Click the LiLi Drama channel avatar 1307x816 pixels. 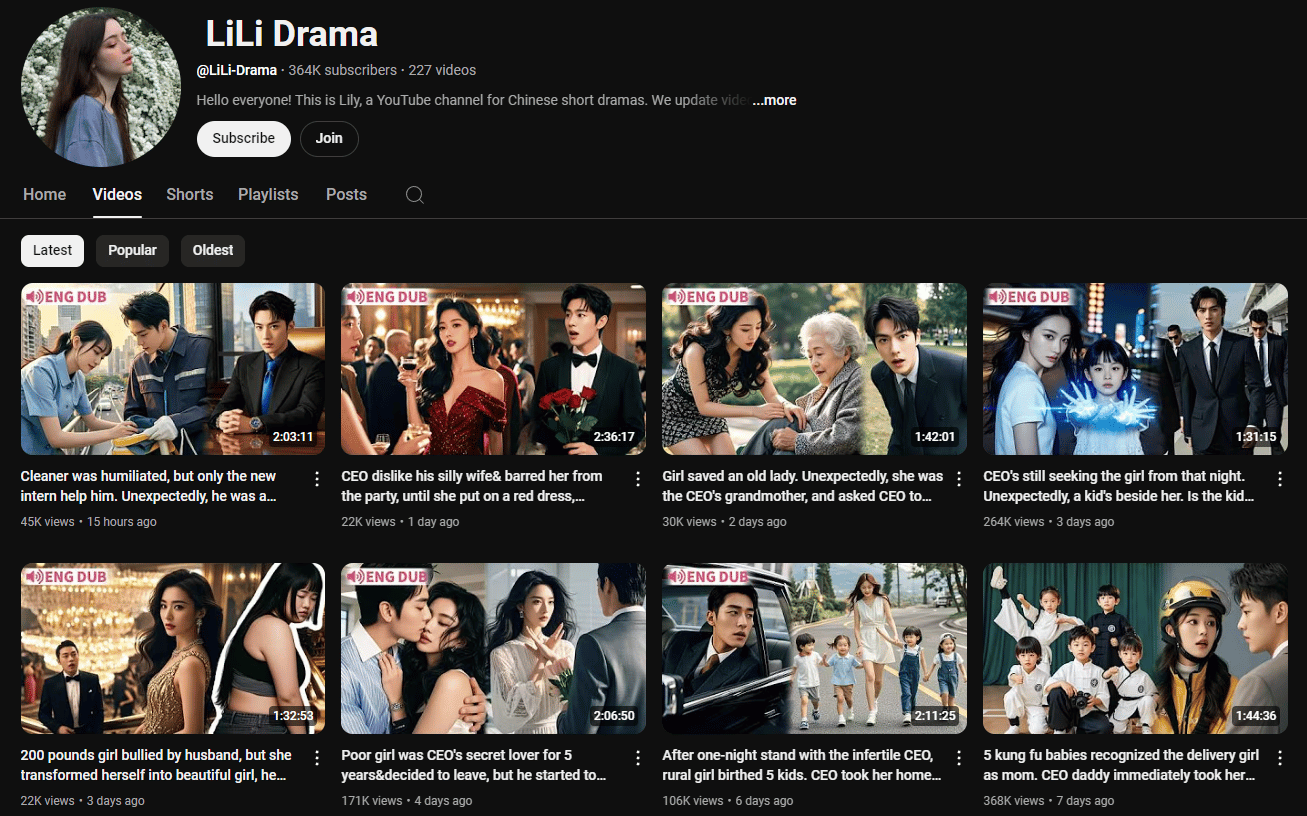(101, 87)
